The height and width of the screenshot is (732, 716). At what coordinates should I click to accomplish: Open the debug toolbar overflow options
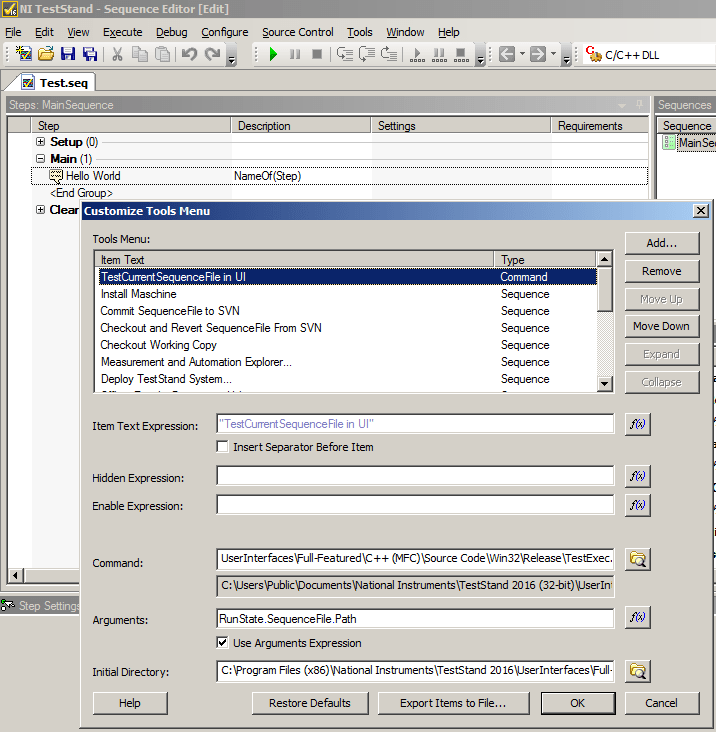pos(480,55)
